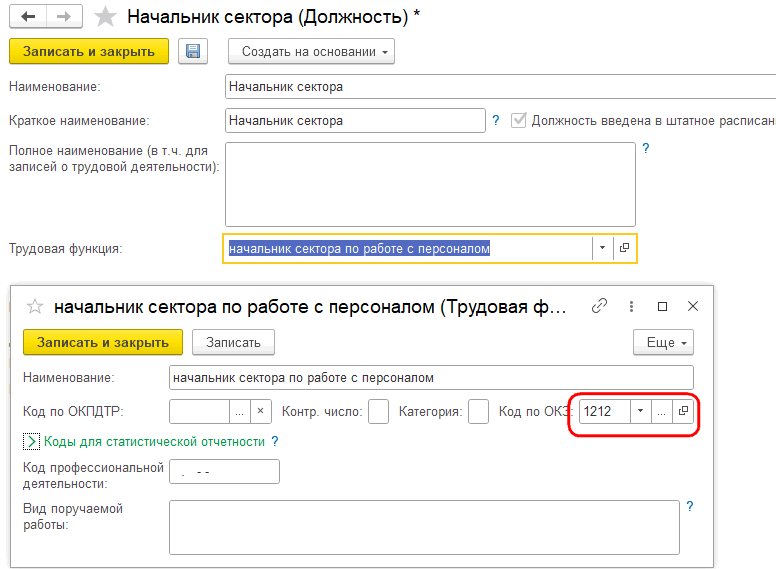Click the Вид поручаемой работы text area
Screen dimensions: 776x569
coord(424,527)
